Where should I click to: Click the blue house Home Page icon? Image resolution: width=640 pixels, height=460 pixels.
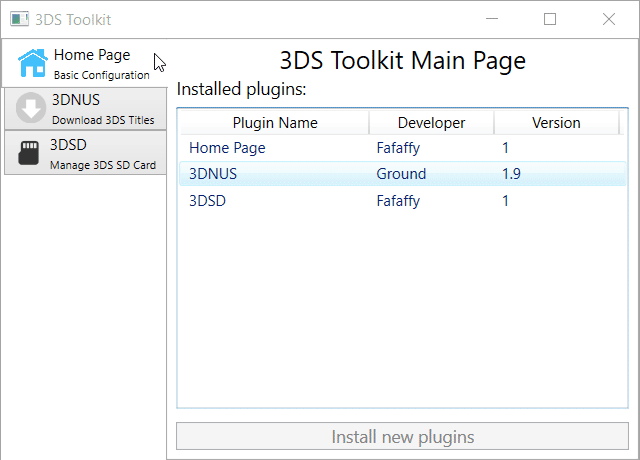pos(33,63)
